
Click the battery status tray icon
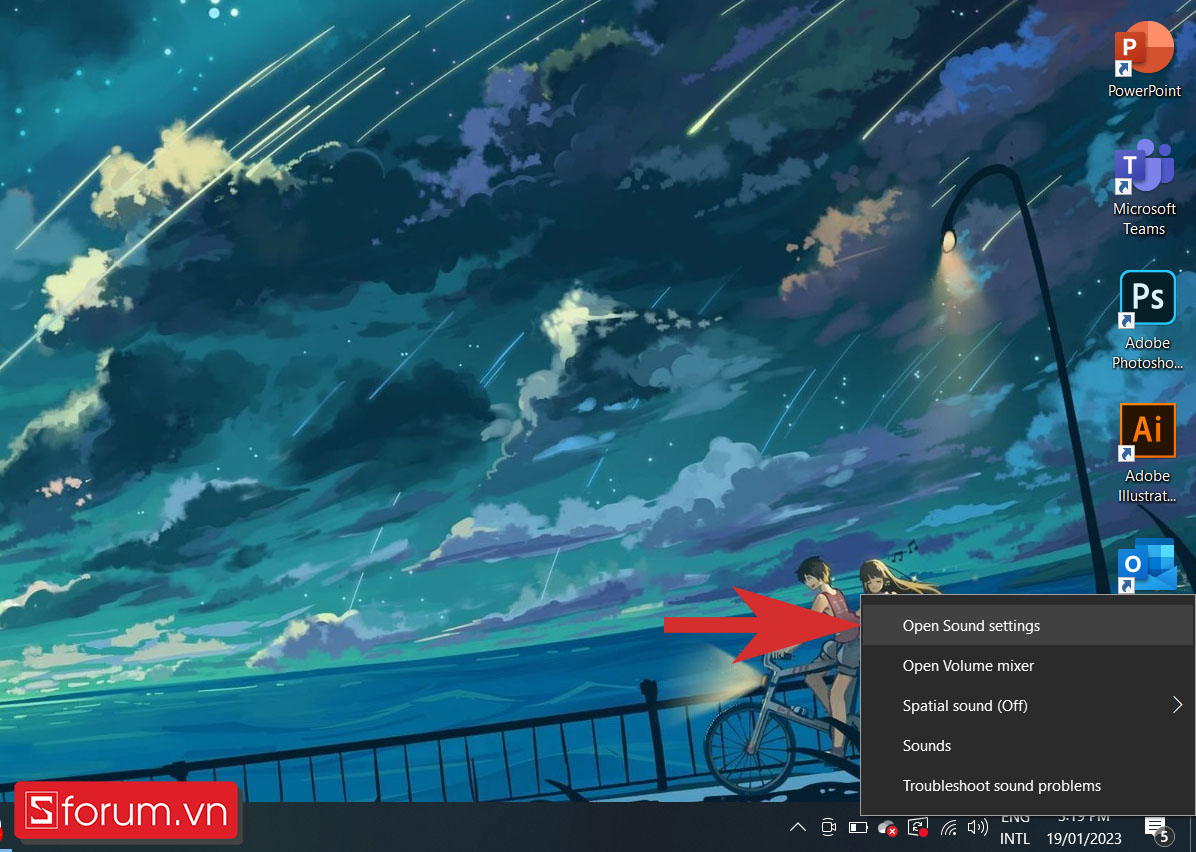(858, 828)
